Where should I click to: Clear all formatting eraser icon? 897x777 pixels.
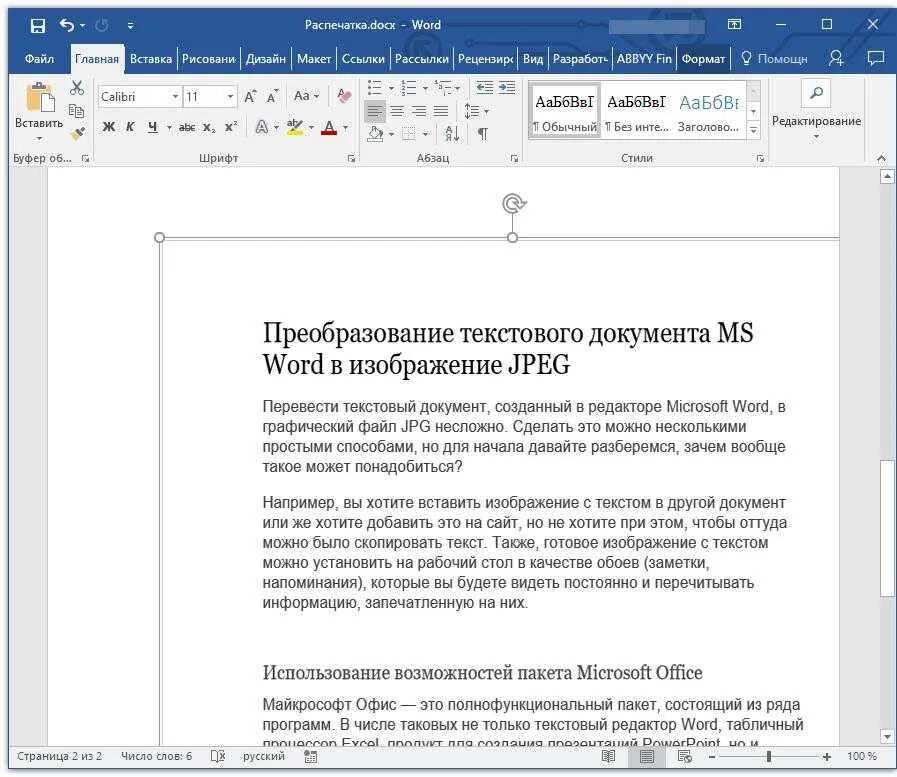(x=344, y=96)
